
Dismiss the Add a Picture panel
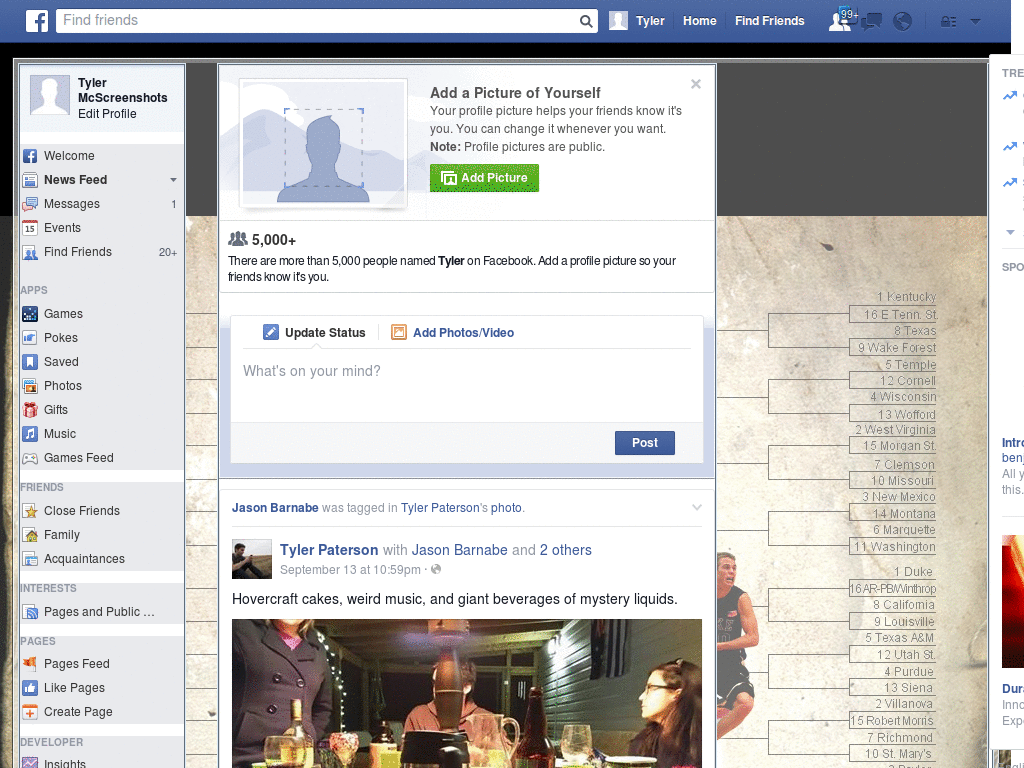[x=696, y=84]
